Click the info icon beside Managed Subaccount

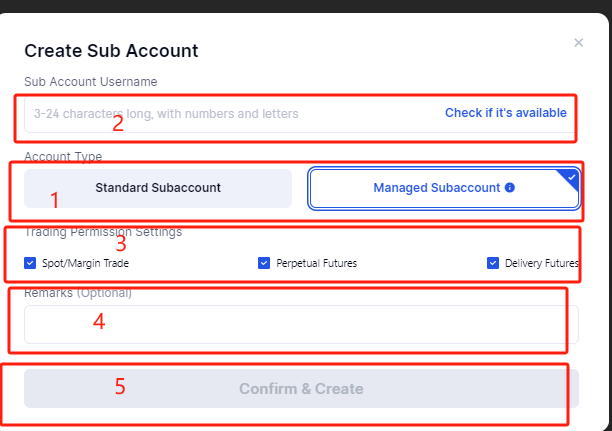coord(510,187)
